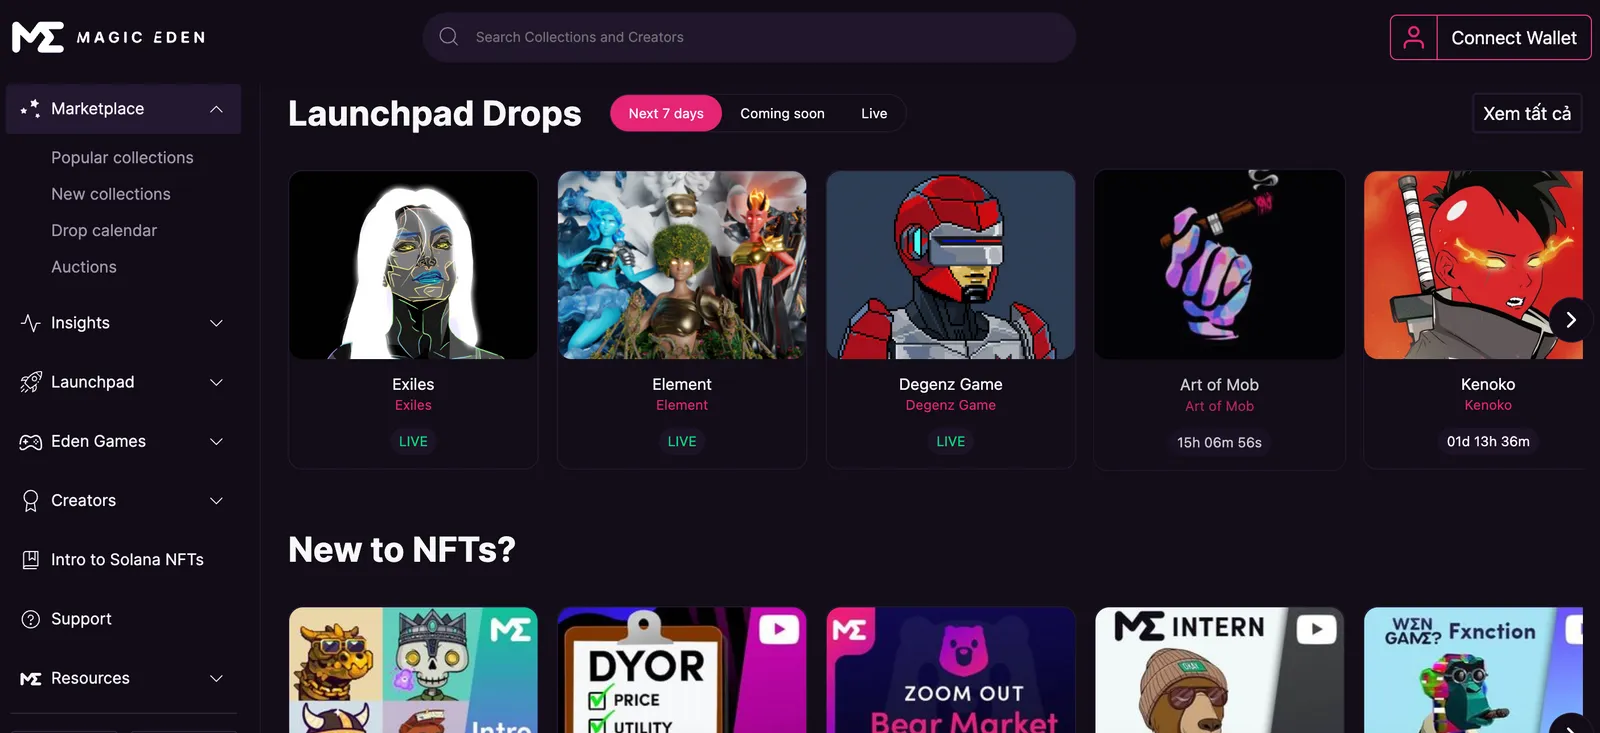The image size is (1600, 733).
Task: Click the Creators ribbon icon
Action: coord(31,501)
